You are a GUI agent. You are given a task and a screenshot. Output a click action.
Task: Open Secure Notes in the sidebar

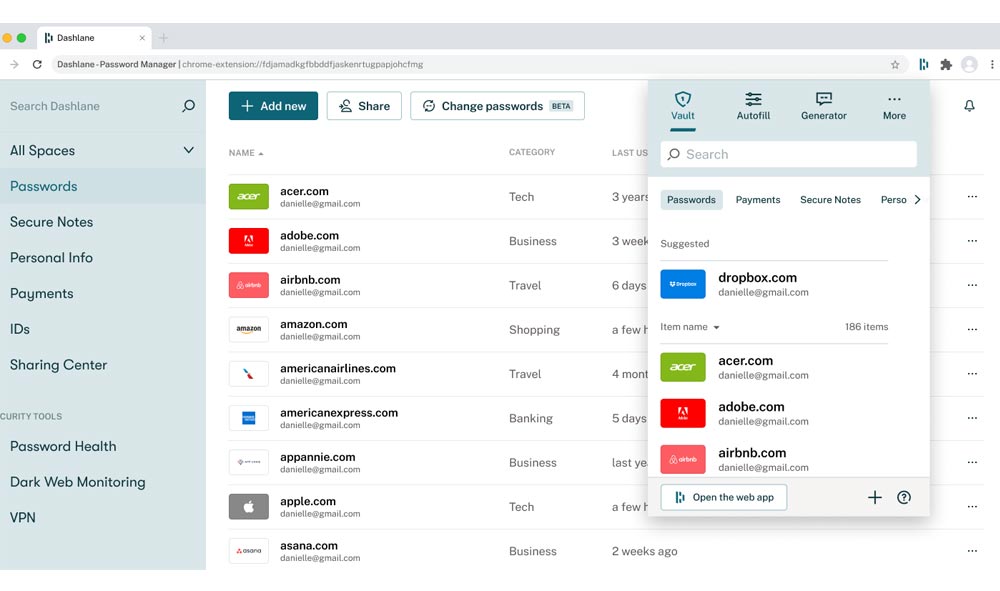[103, 222]
